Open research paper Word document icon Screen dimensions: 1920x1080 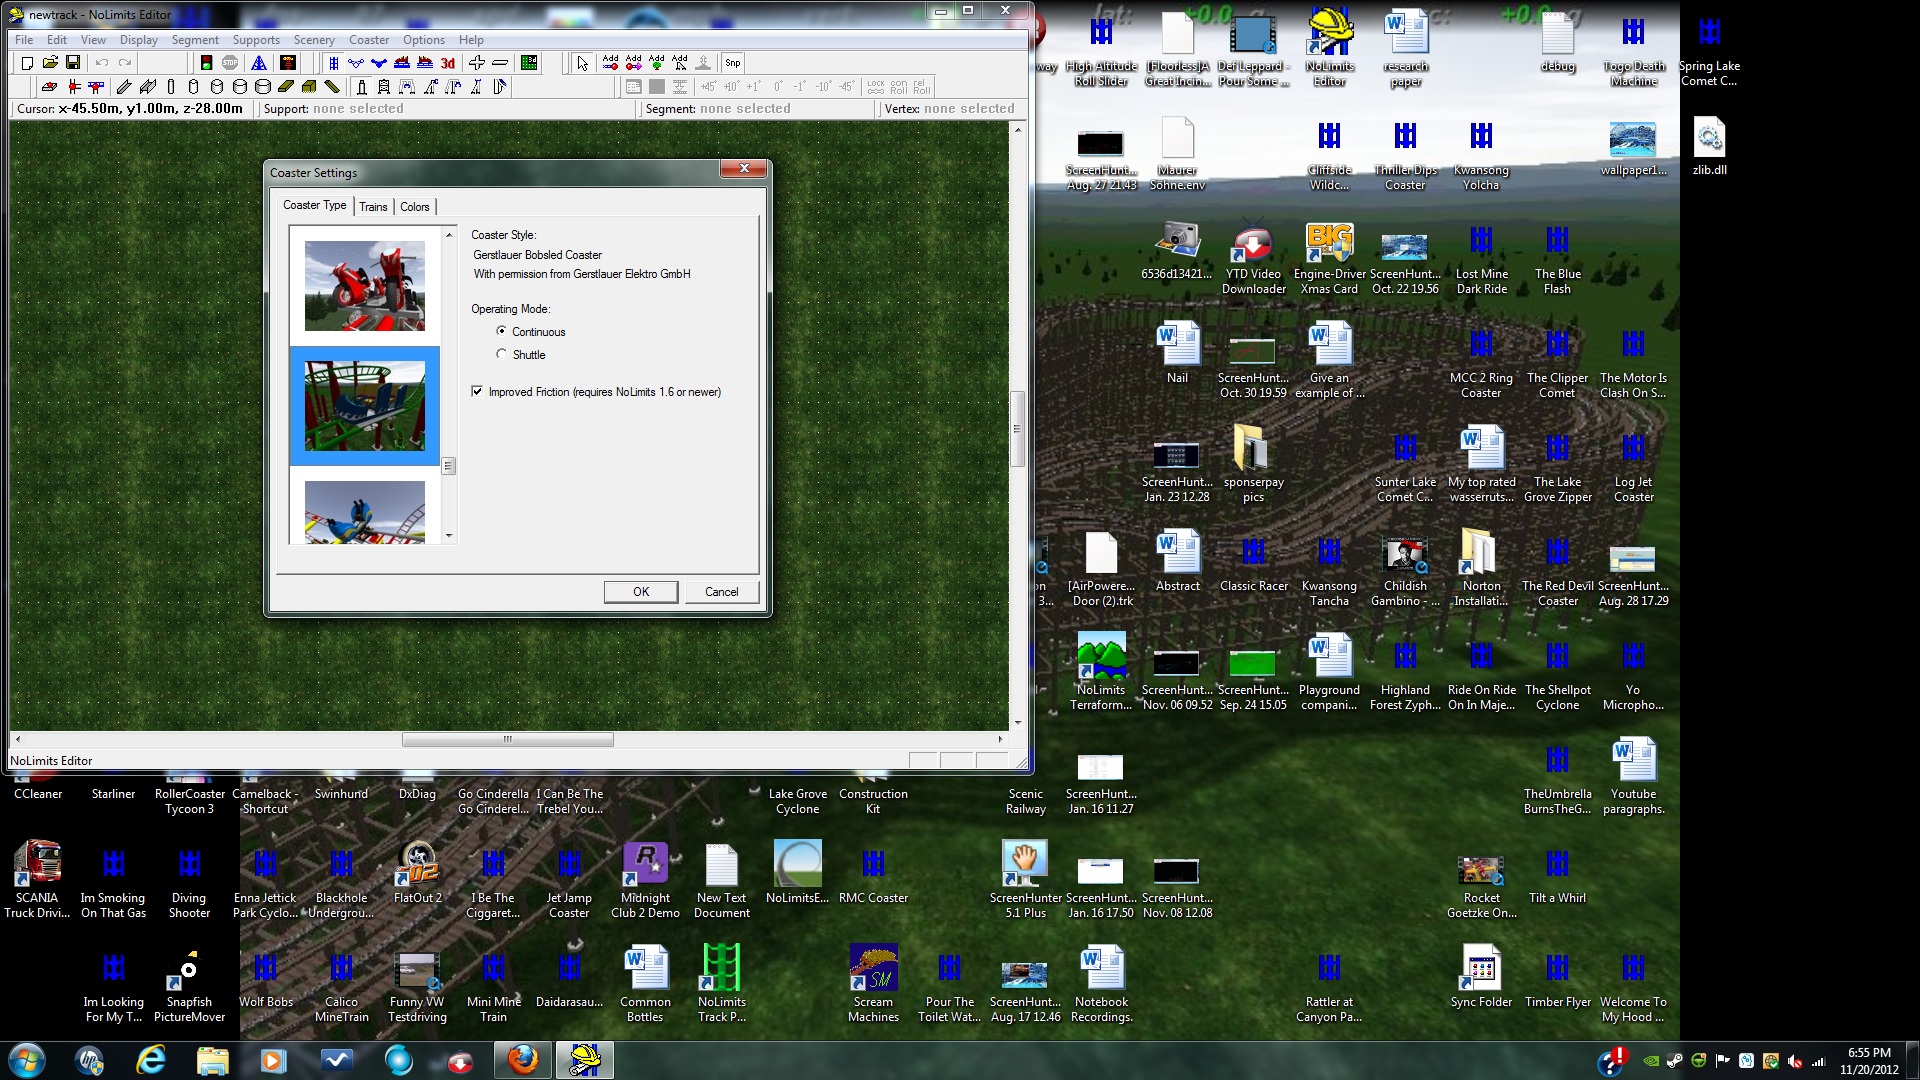pyautogui.click(x=1406, y=48)
